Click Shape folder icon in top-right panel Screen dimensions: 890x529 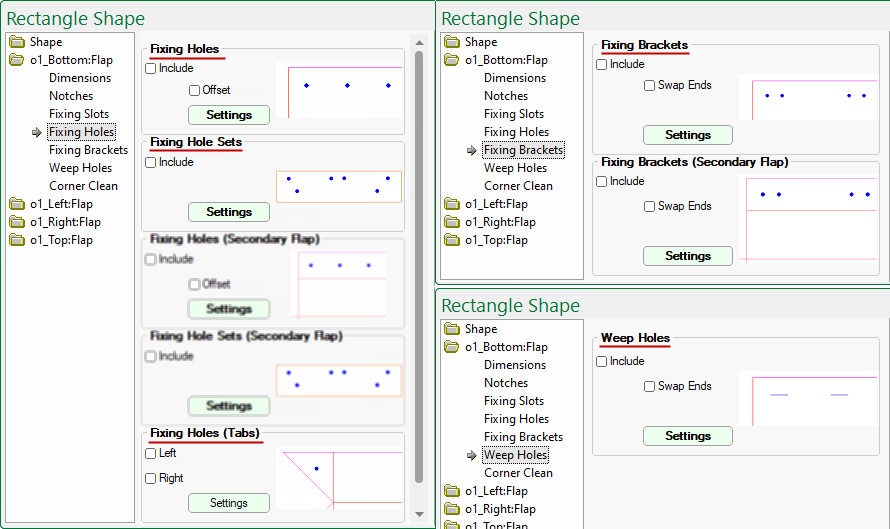(451, 42)
